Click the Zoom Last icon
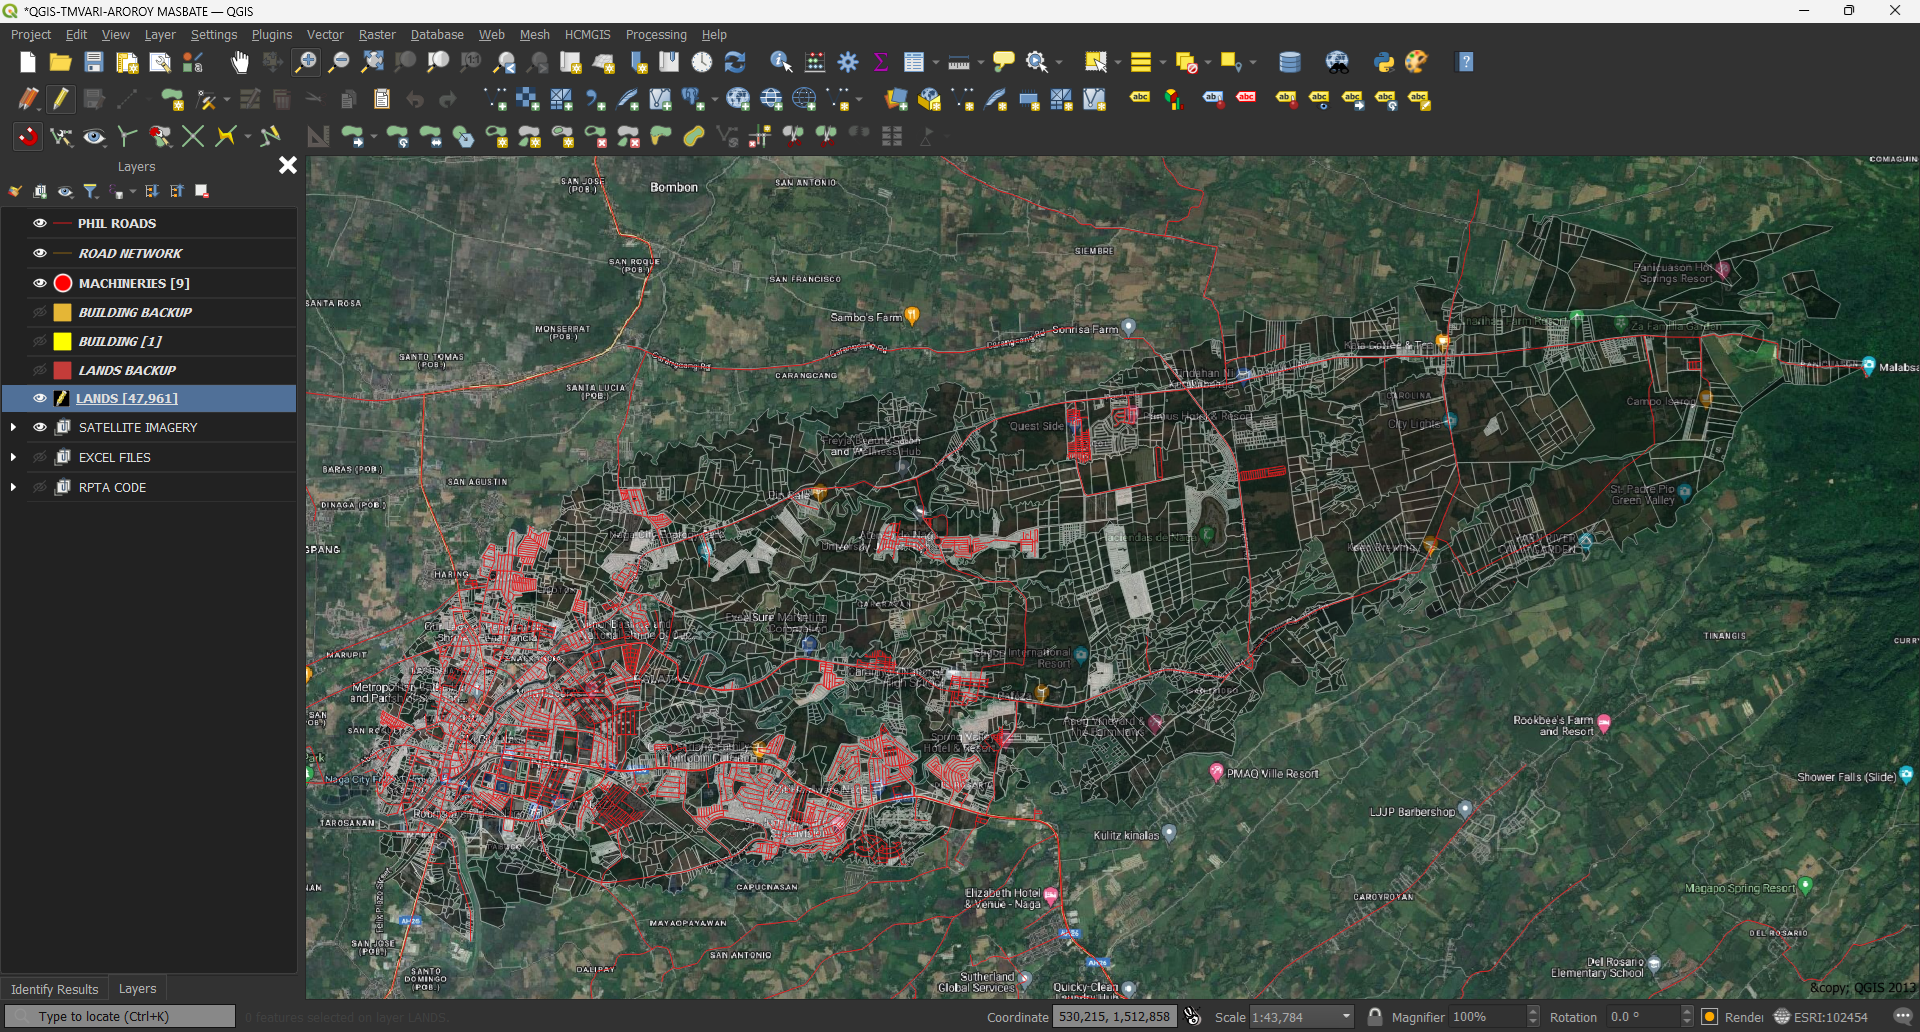Viewport: 1920px width, 1032px height. (505, 63)
